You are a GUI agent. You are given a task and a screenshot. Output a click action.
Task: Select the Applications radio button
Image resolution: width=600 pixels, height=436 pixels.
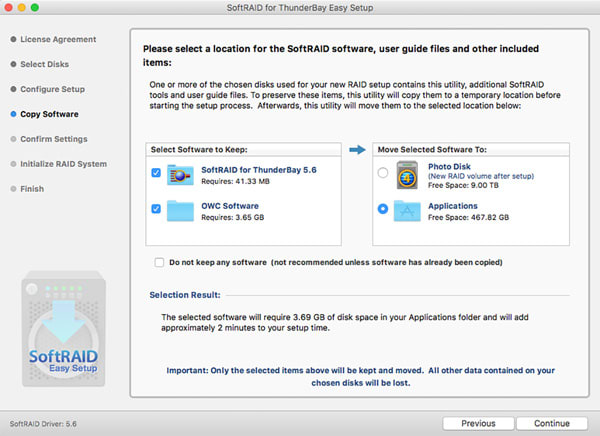(381, 209)
